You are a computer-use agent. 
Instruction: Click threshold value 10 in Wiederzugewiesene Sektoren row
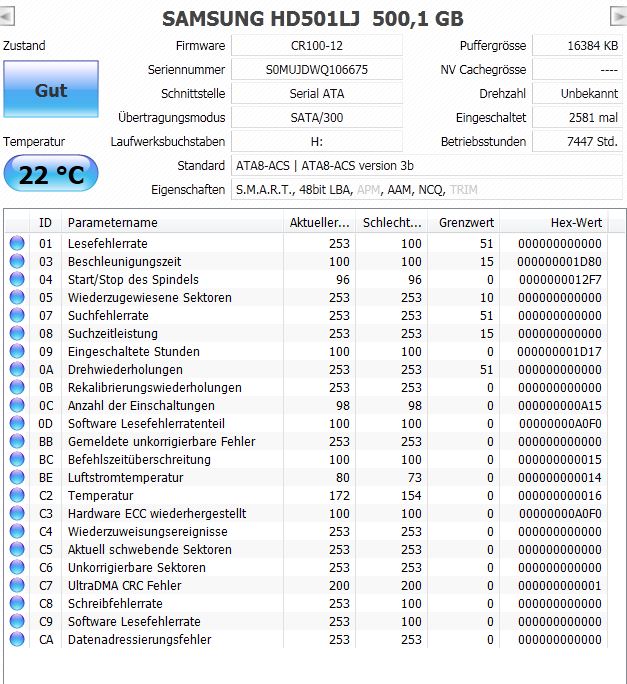coord(487,298)
